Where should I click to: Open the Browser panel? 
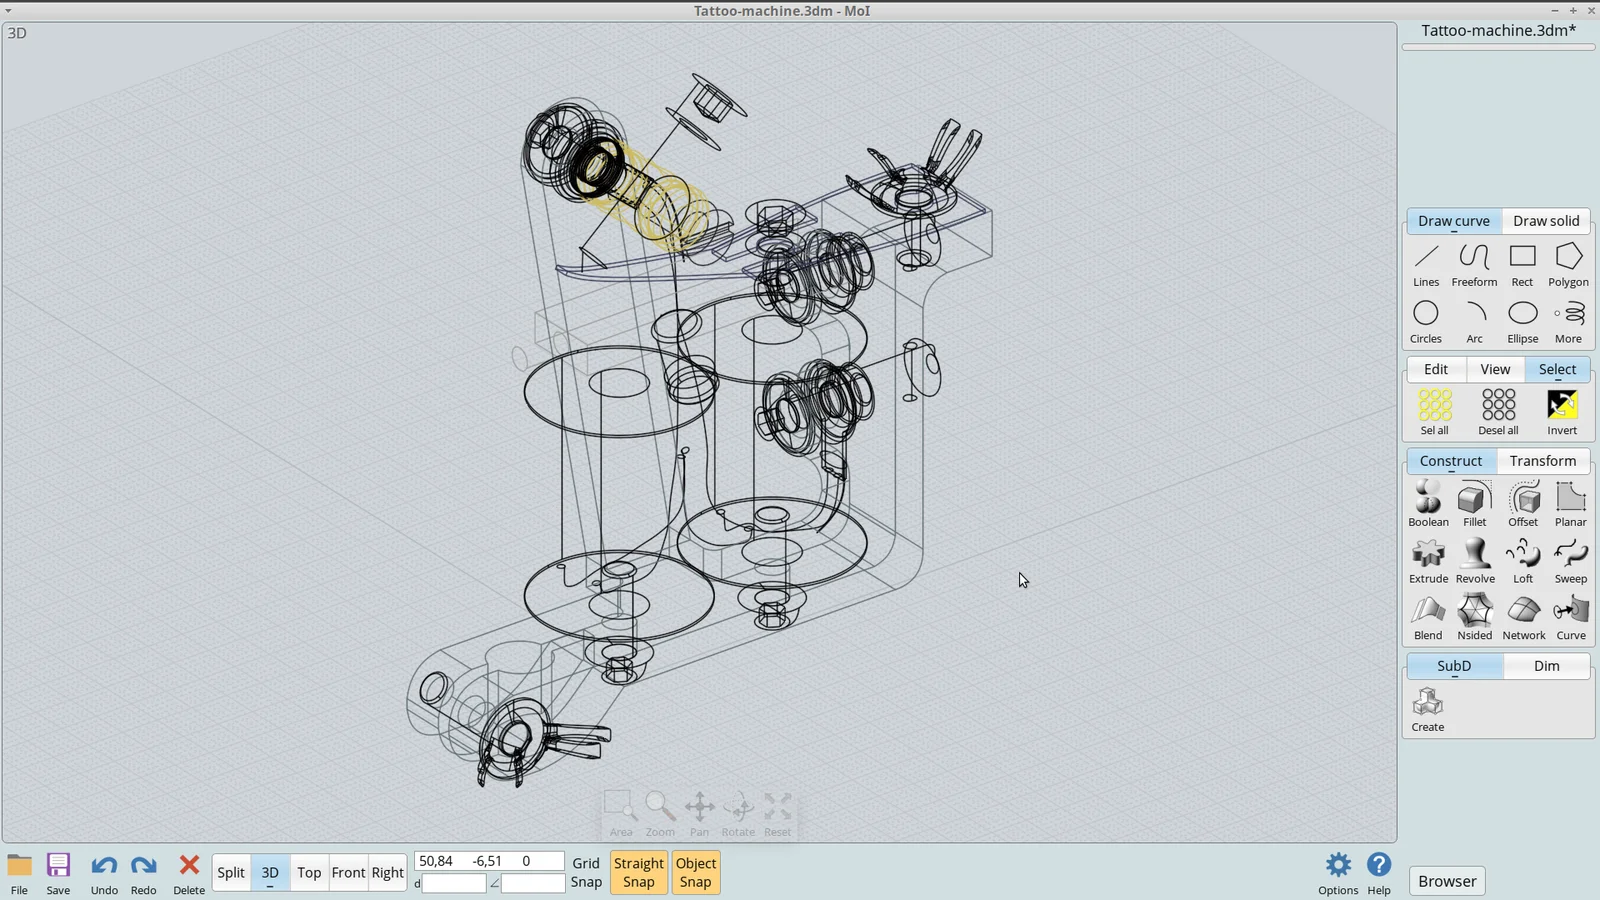[1446, 880]
